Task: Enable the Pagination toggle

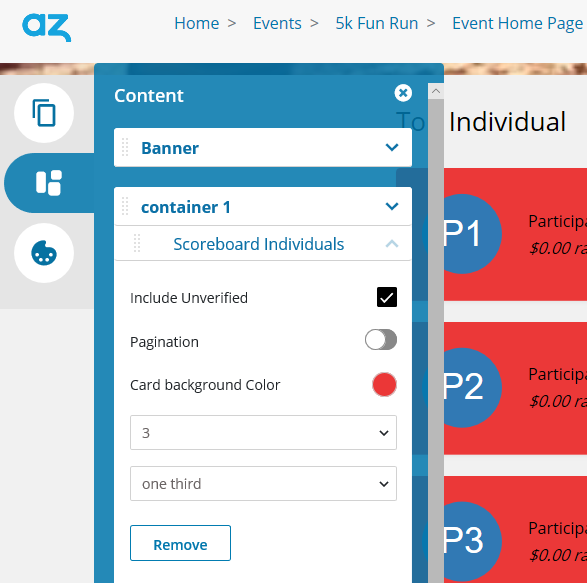Action: pyautogui.click(x=381, y=340)
